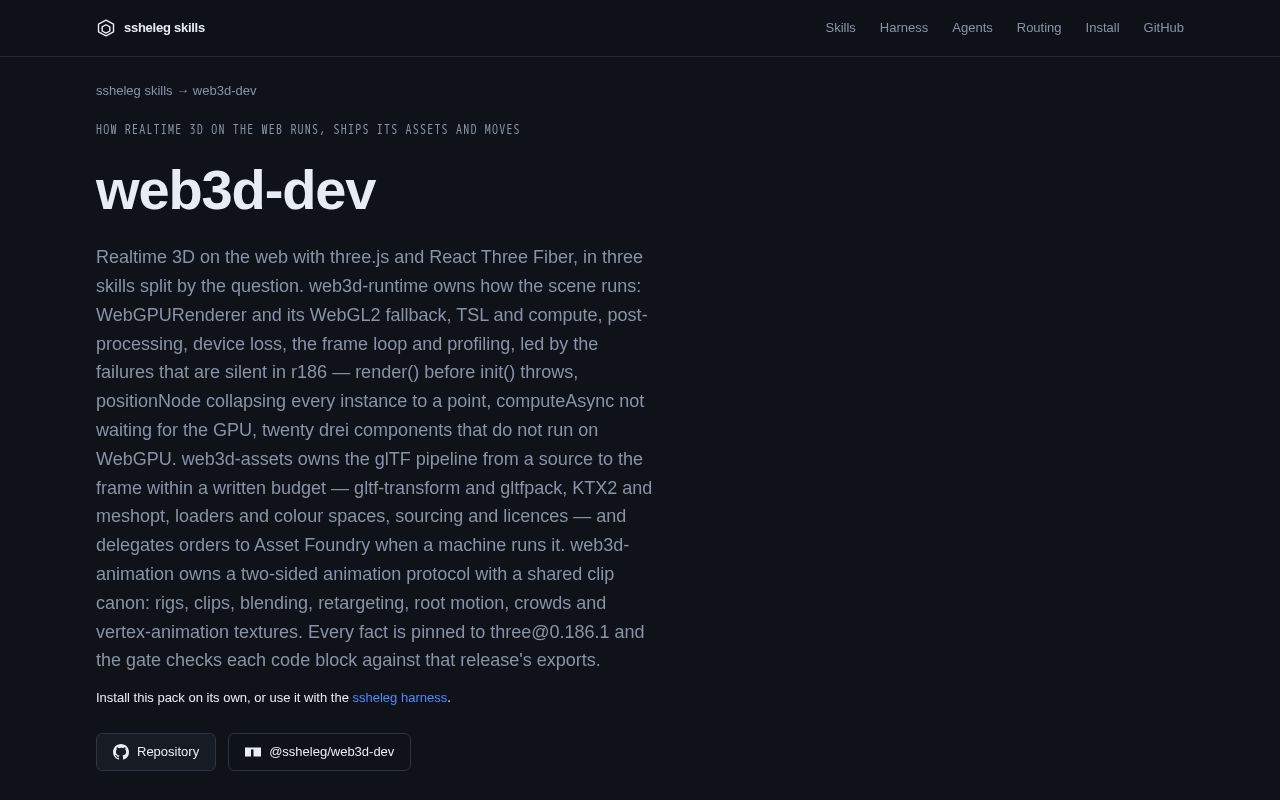Click the ssheleg skills hexagon logo icon

pyautogui.click(x=105, y=28)
